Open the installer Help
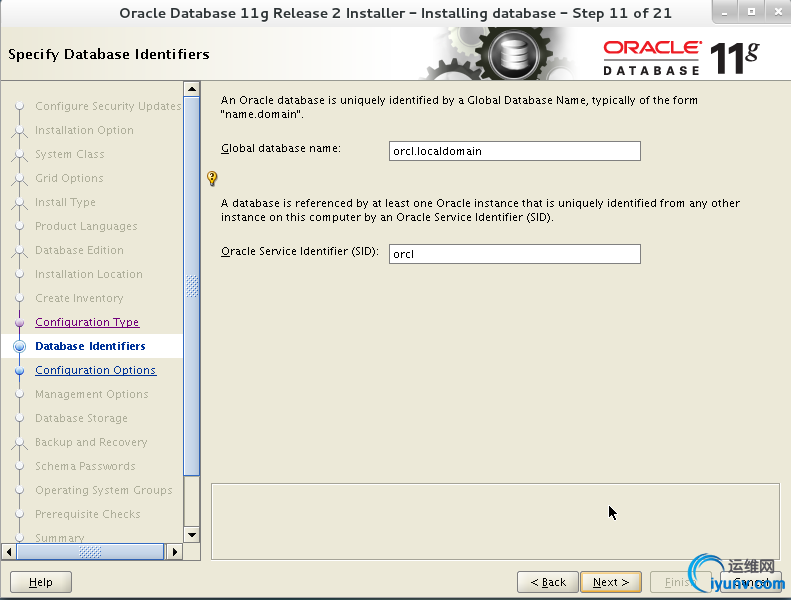This screenshot has width=791, height=600. point(41,582)
